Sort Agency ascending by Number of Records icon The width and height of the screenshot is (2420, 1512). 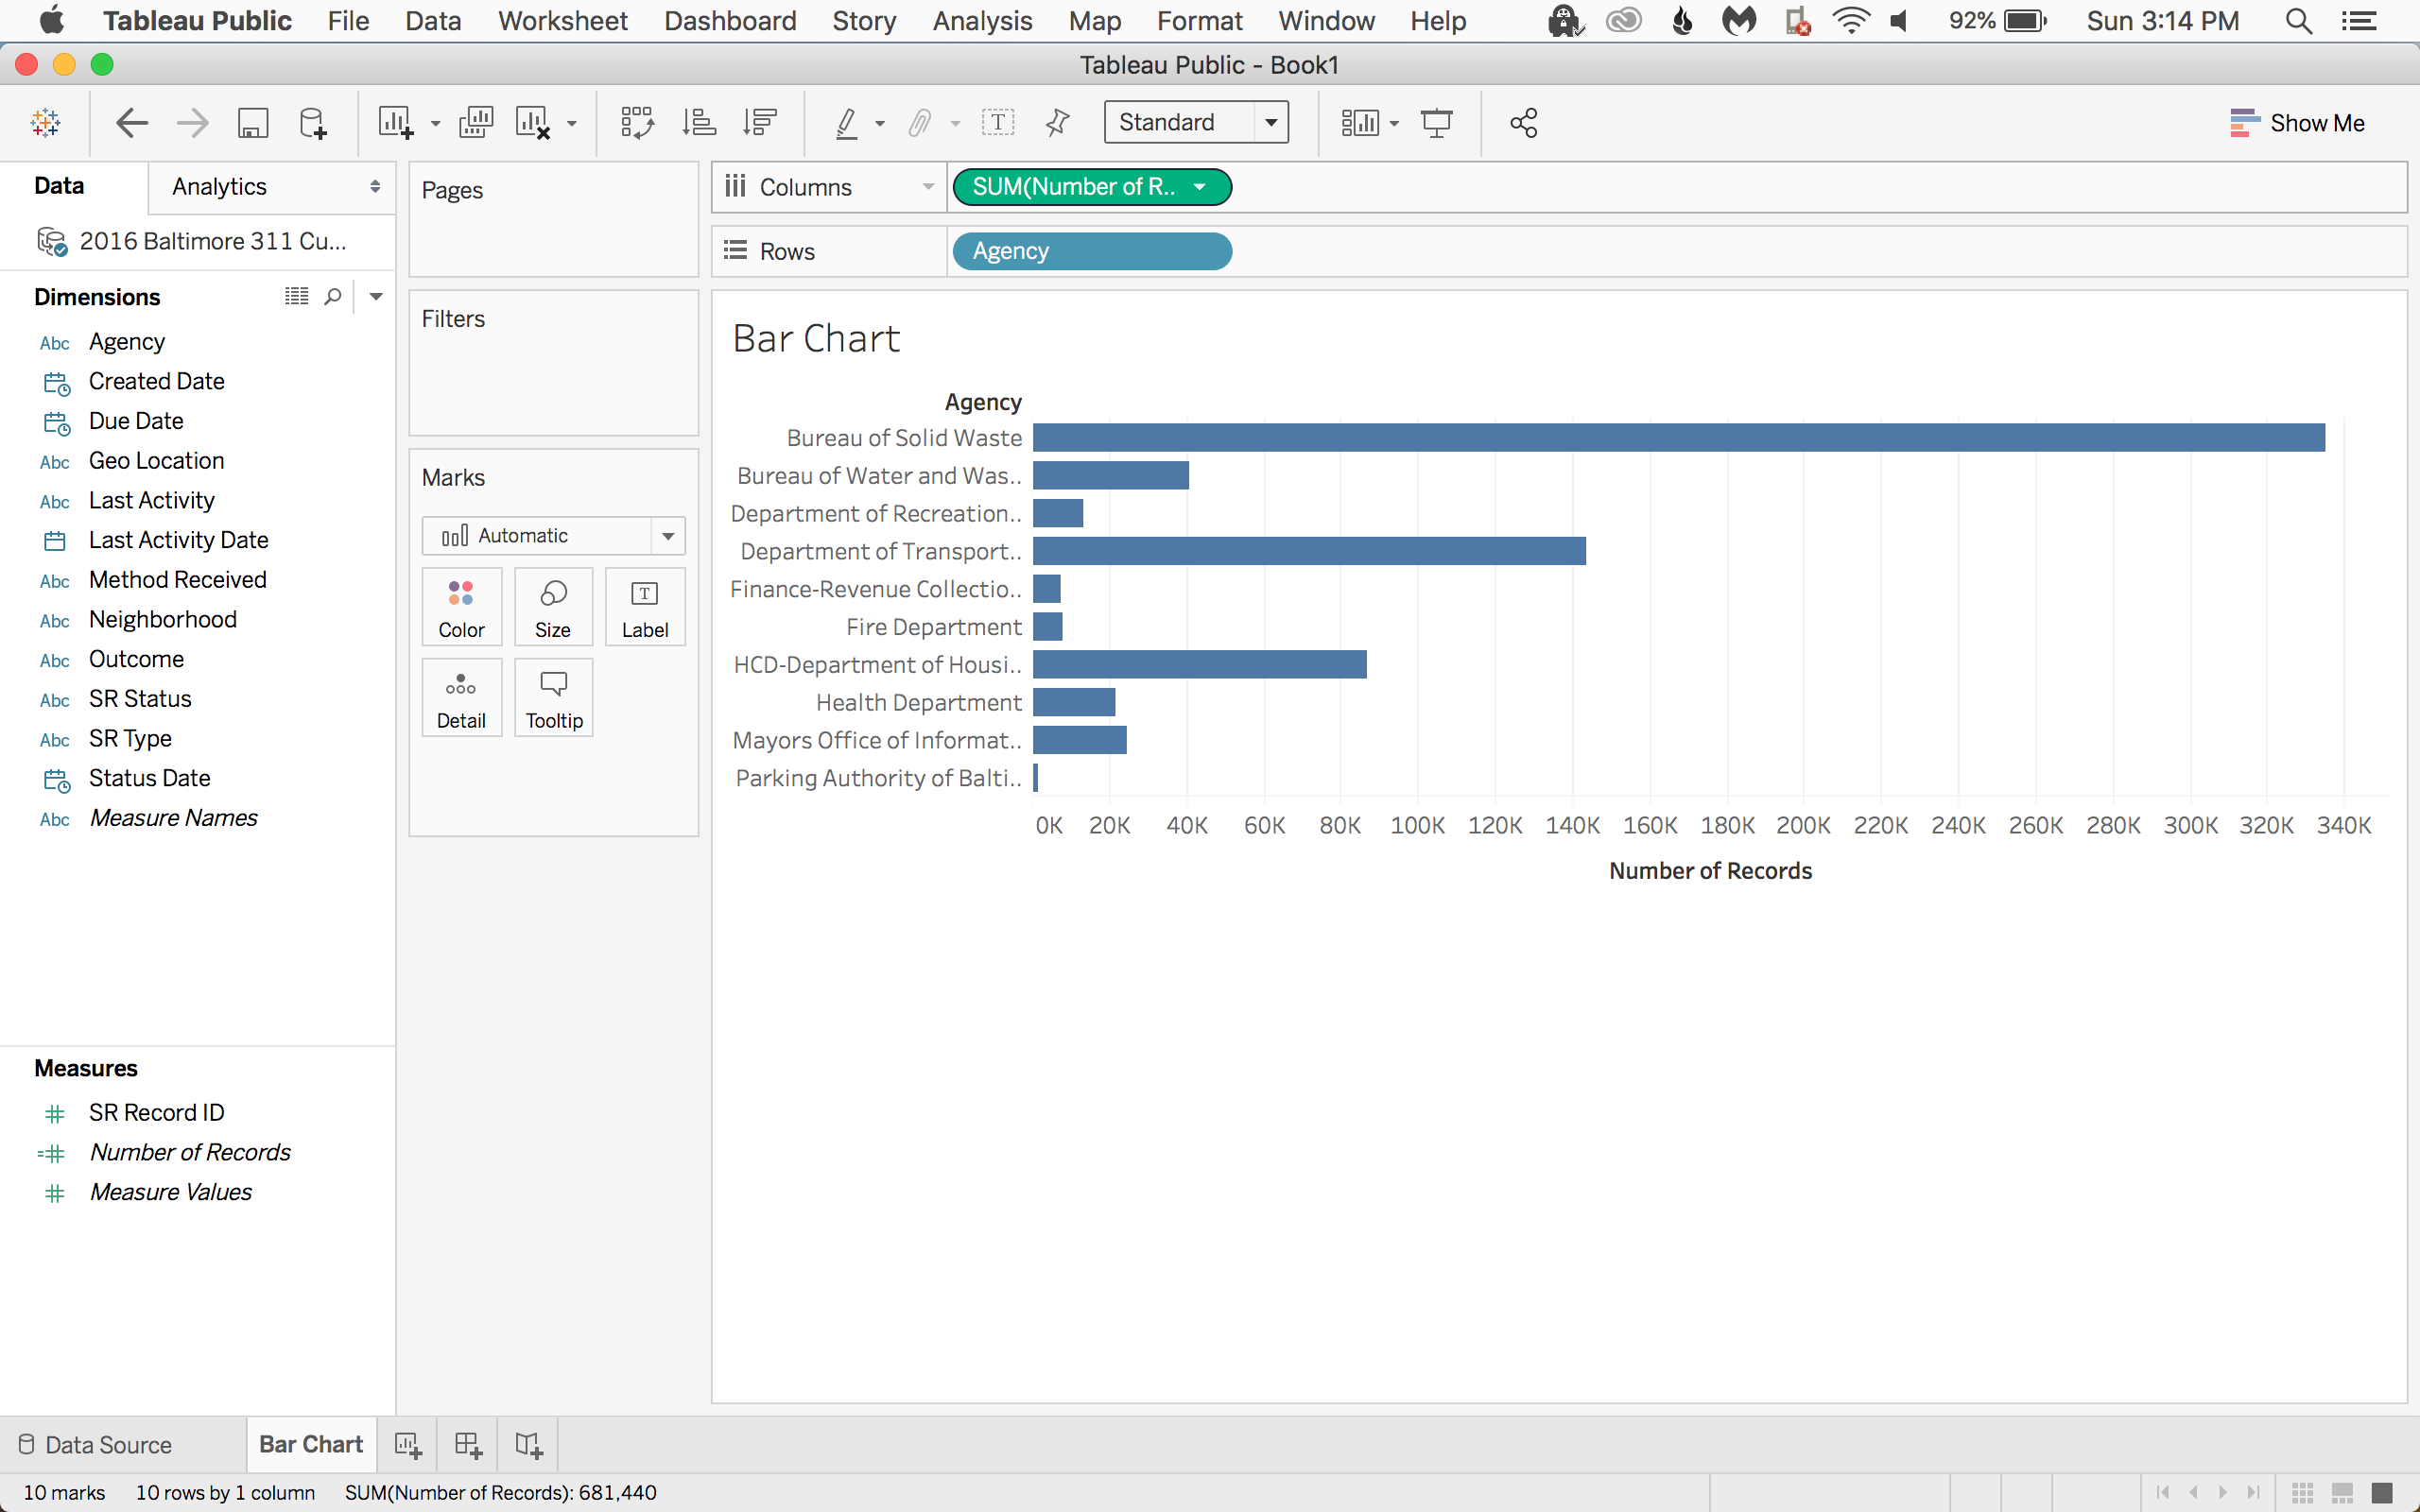click(698, 123)
